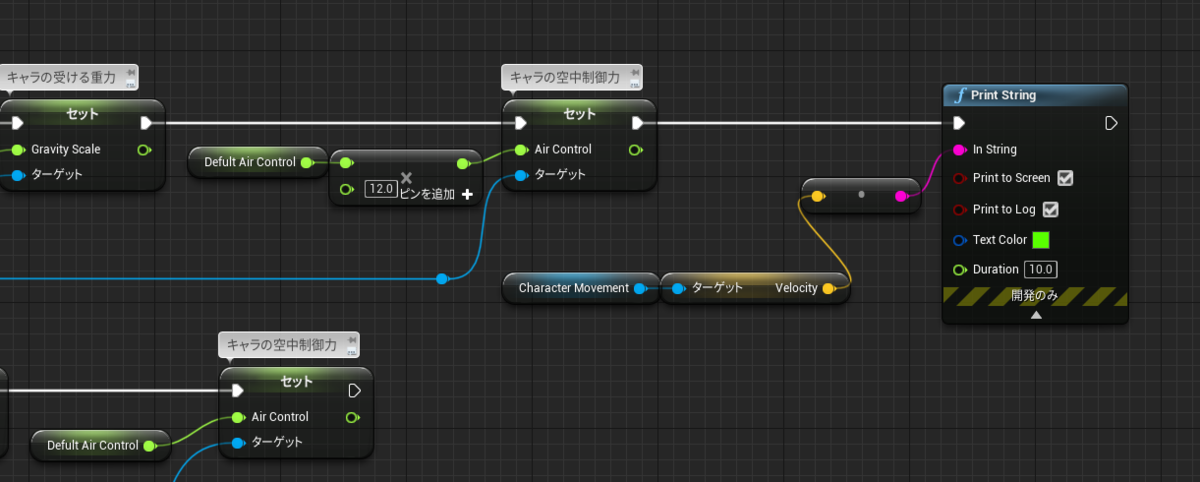Image resolution: width=1200 pixels, height=482 pixels.
Task: Click top Air Control セット exec input pin
Action: 520,123
